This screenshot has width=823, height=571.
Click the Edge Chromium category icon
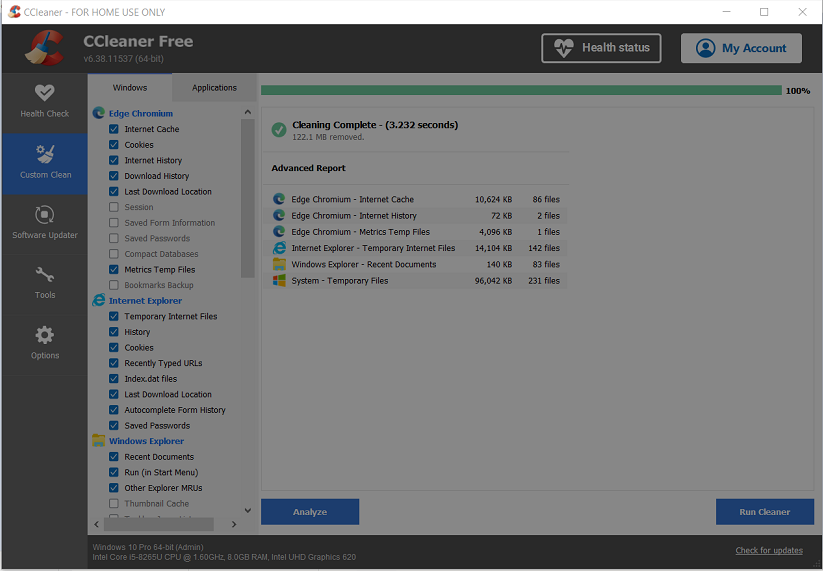click(x=99, y=113)
